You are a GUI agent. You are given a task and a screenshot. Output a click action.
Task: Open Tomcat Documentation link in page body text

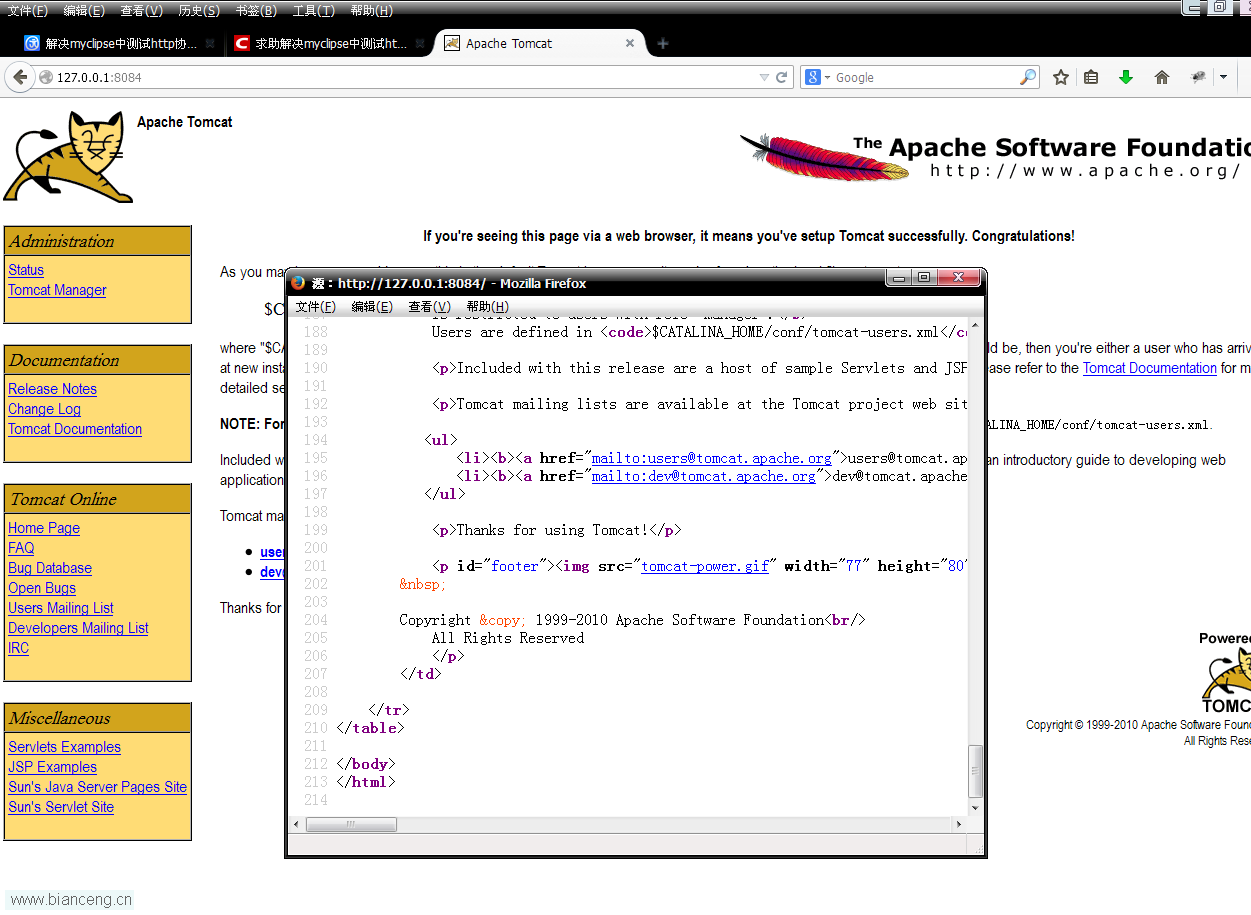click(1149, 368)
